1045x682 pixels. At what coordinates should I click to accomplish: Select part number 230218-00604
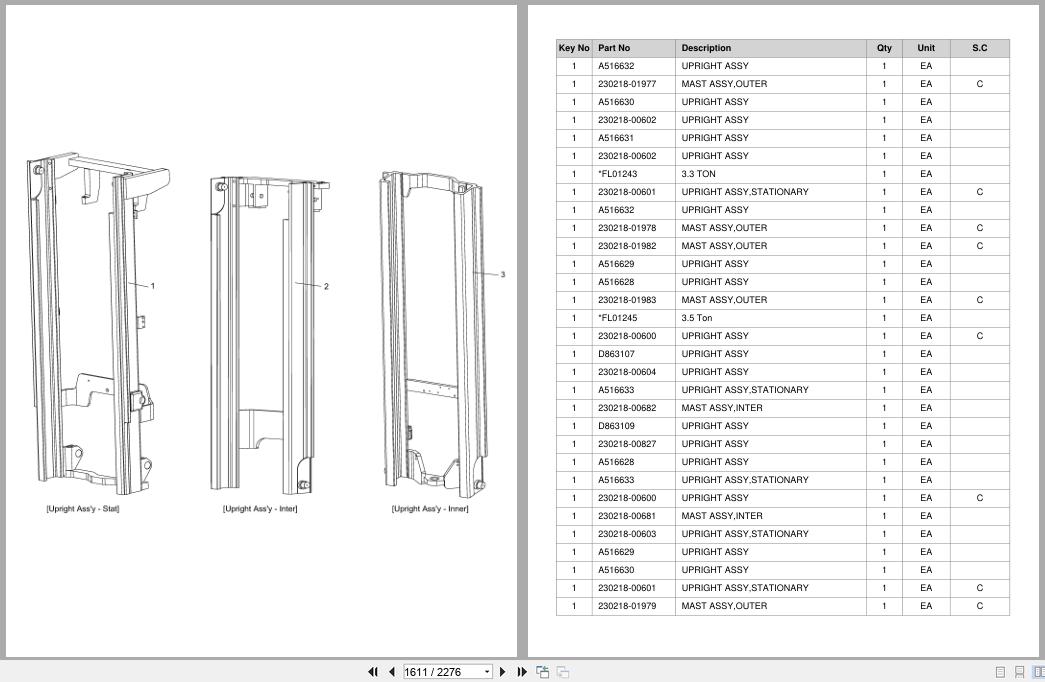pyautogui.click(x=626, y=372)
